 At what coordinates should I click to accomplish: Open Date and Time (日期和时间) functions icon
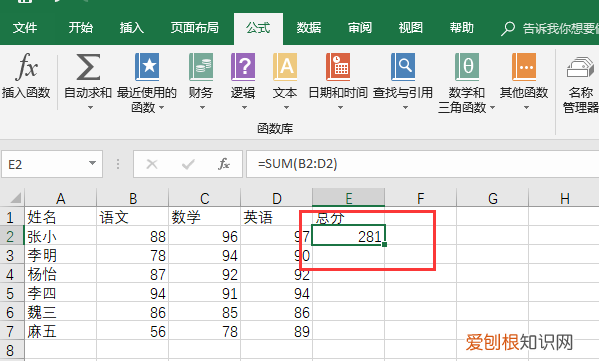point(338,67)
